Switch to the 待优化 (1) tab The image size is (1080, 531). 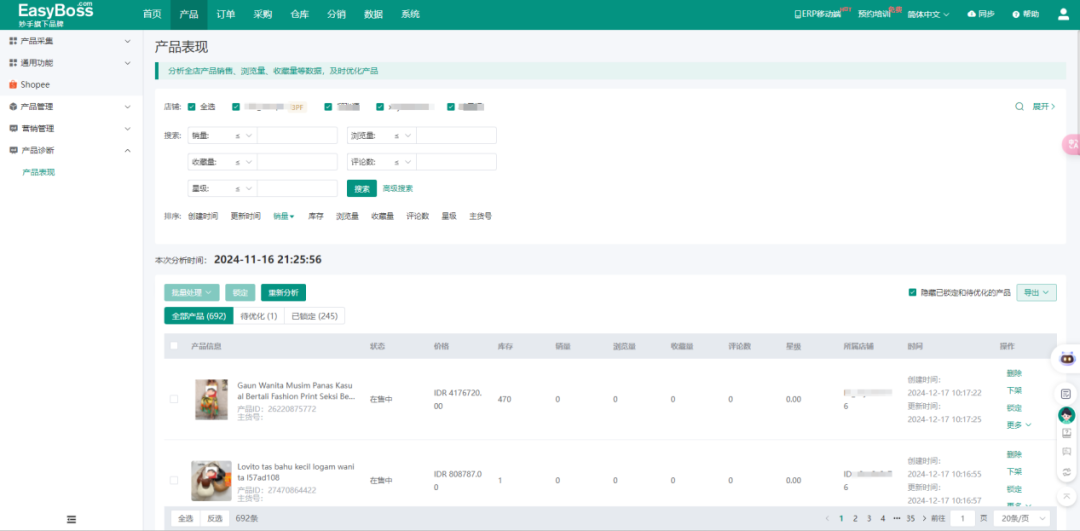[259, 316]
